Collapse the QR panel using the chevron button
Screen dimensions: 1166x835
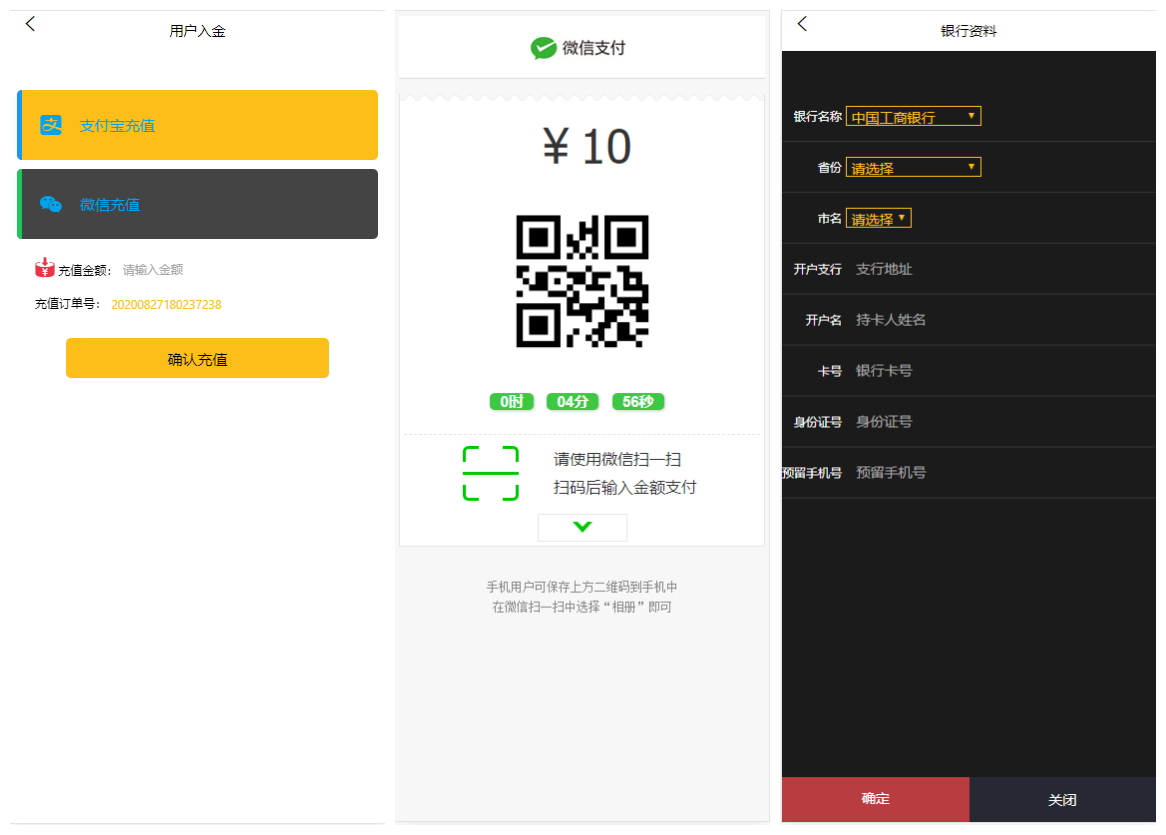(x=582, y=527)
